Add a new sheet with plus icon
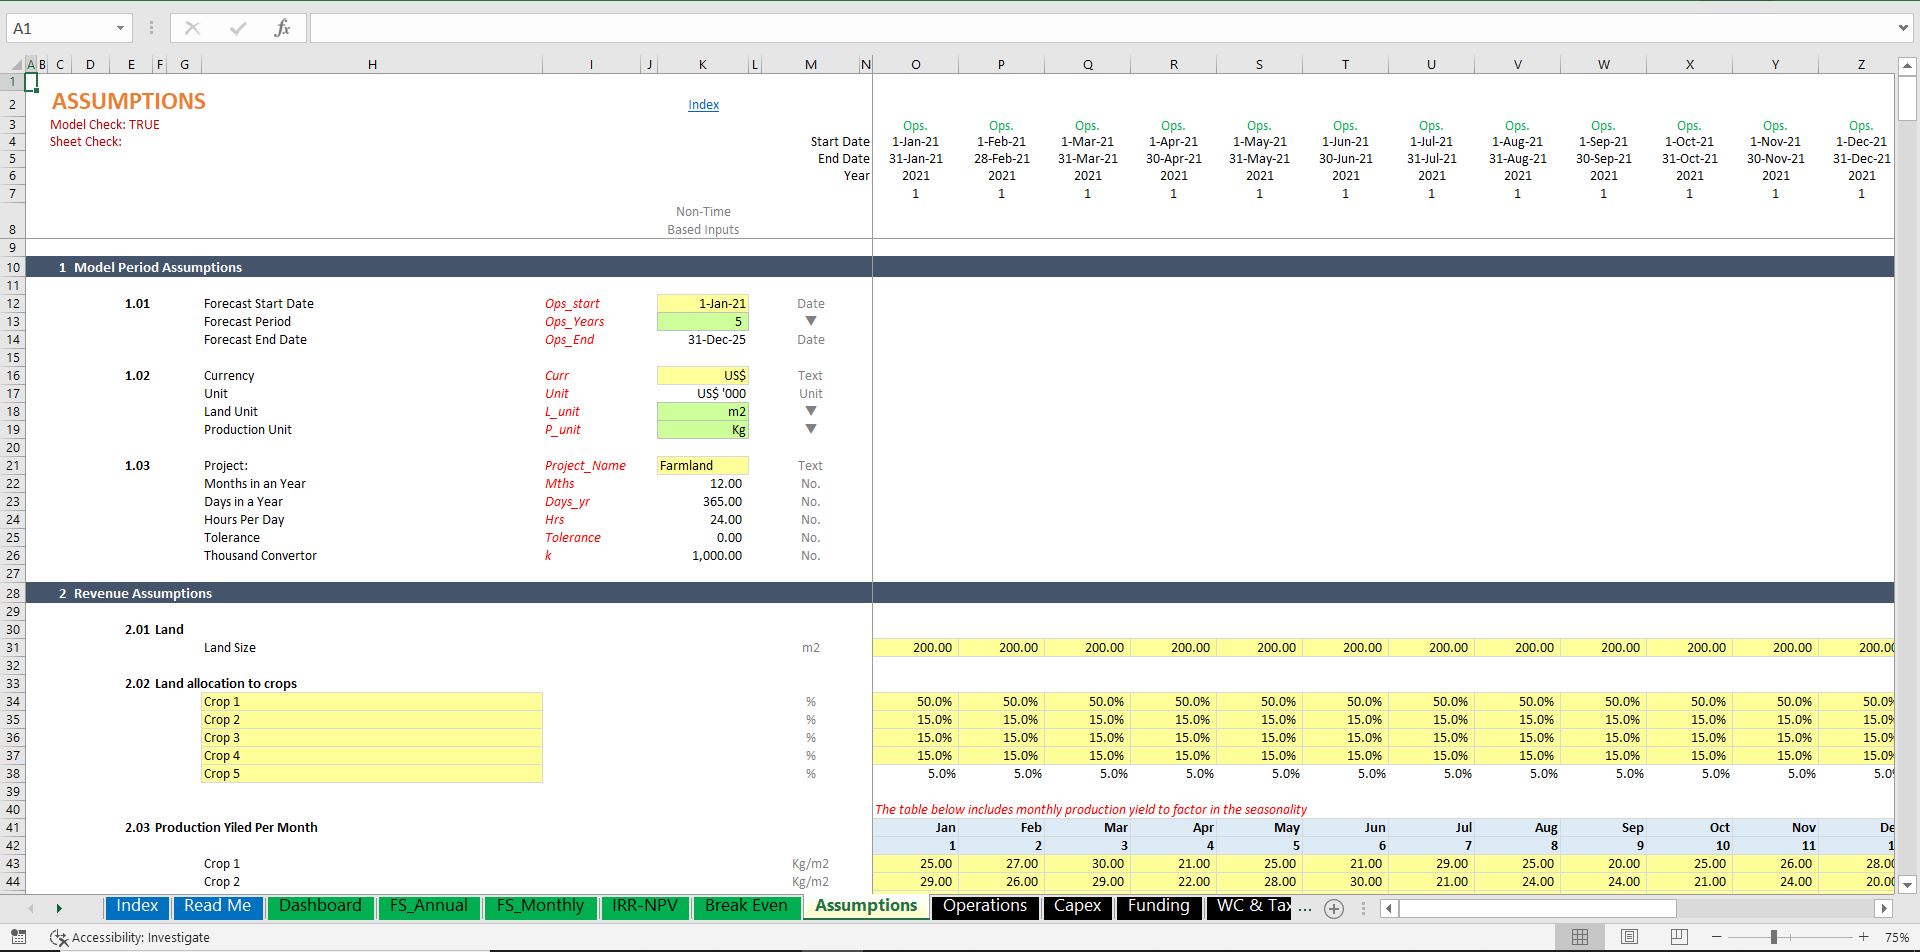 click(x=1333, y=908)
